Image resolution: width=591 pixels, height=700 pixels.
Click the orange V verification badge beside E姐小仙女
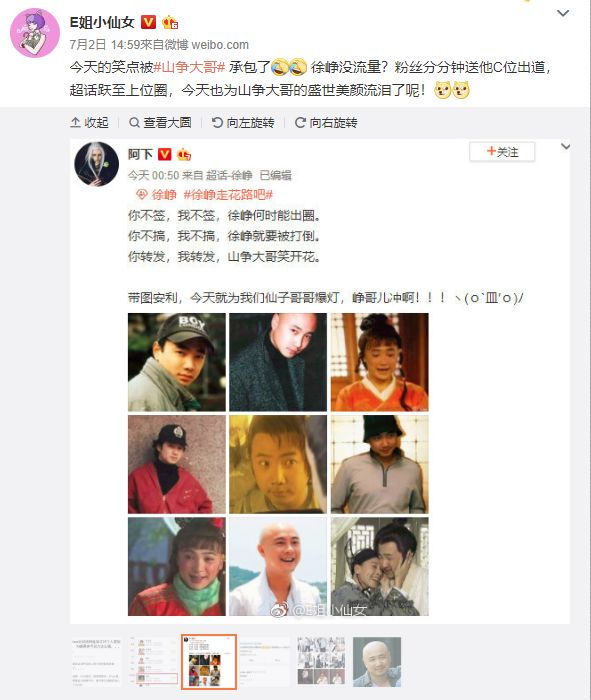(x=149, y=22)
